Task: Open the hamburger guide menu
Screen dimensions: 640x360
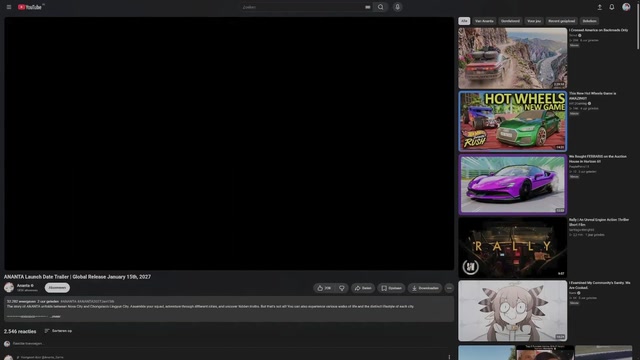Action: click(9, 7)
